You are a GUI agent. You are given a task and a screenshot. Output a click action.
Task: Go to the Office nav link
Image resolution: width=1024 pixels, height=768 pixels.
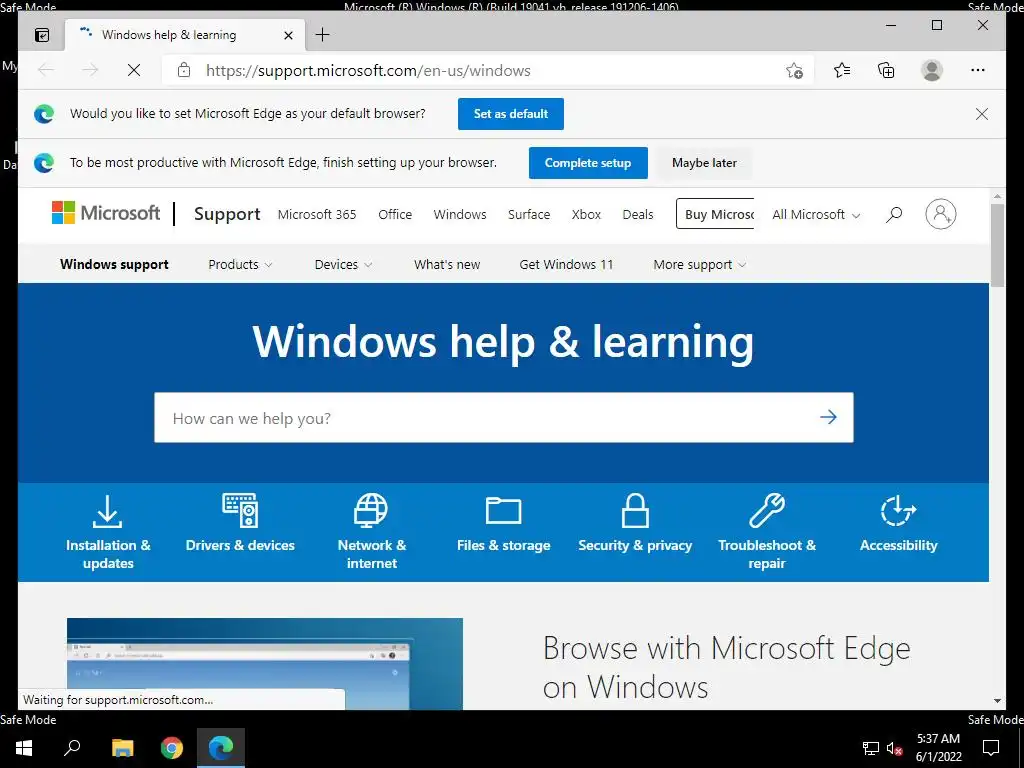click(395, 214)
